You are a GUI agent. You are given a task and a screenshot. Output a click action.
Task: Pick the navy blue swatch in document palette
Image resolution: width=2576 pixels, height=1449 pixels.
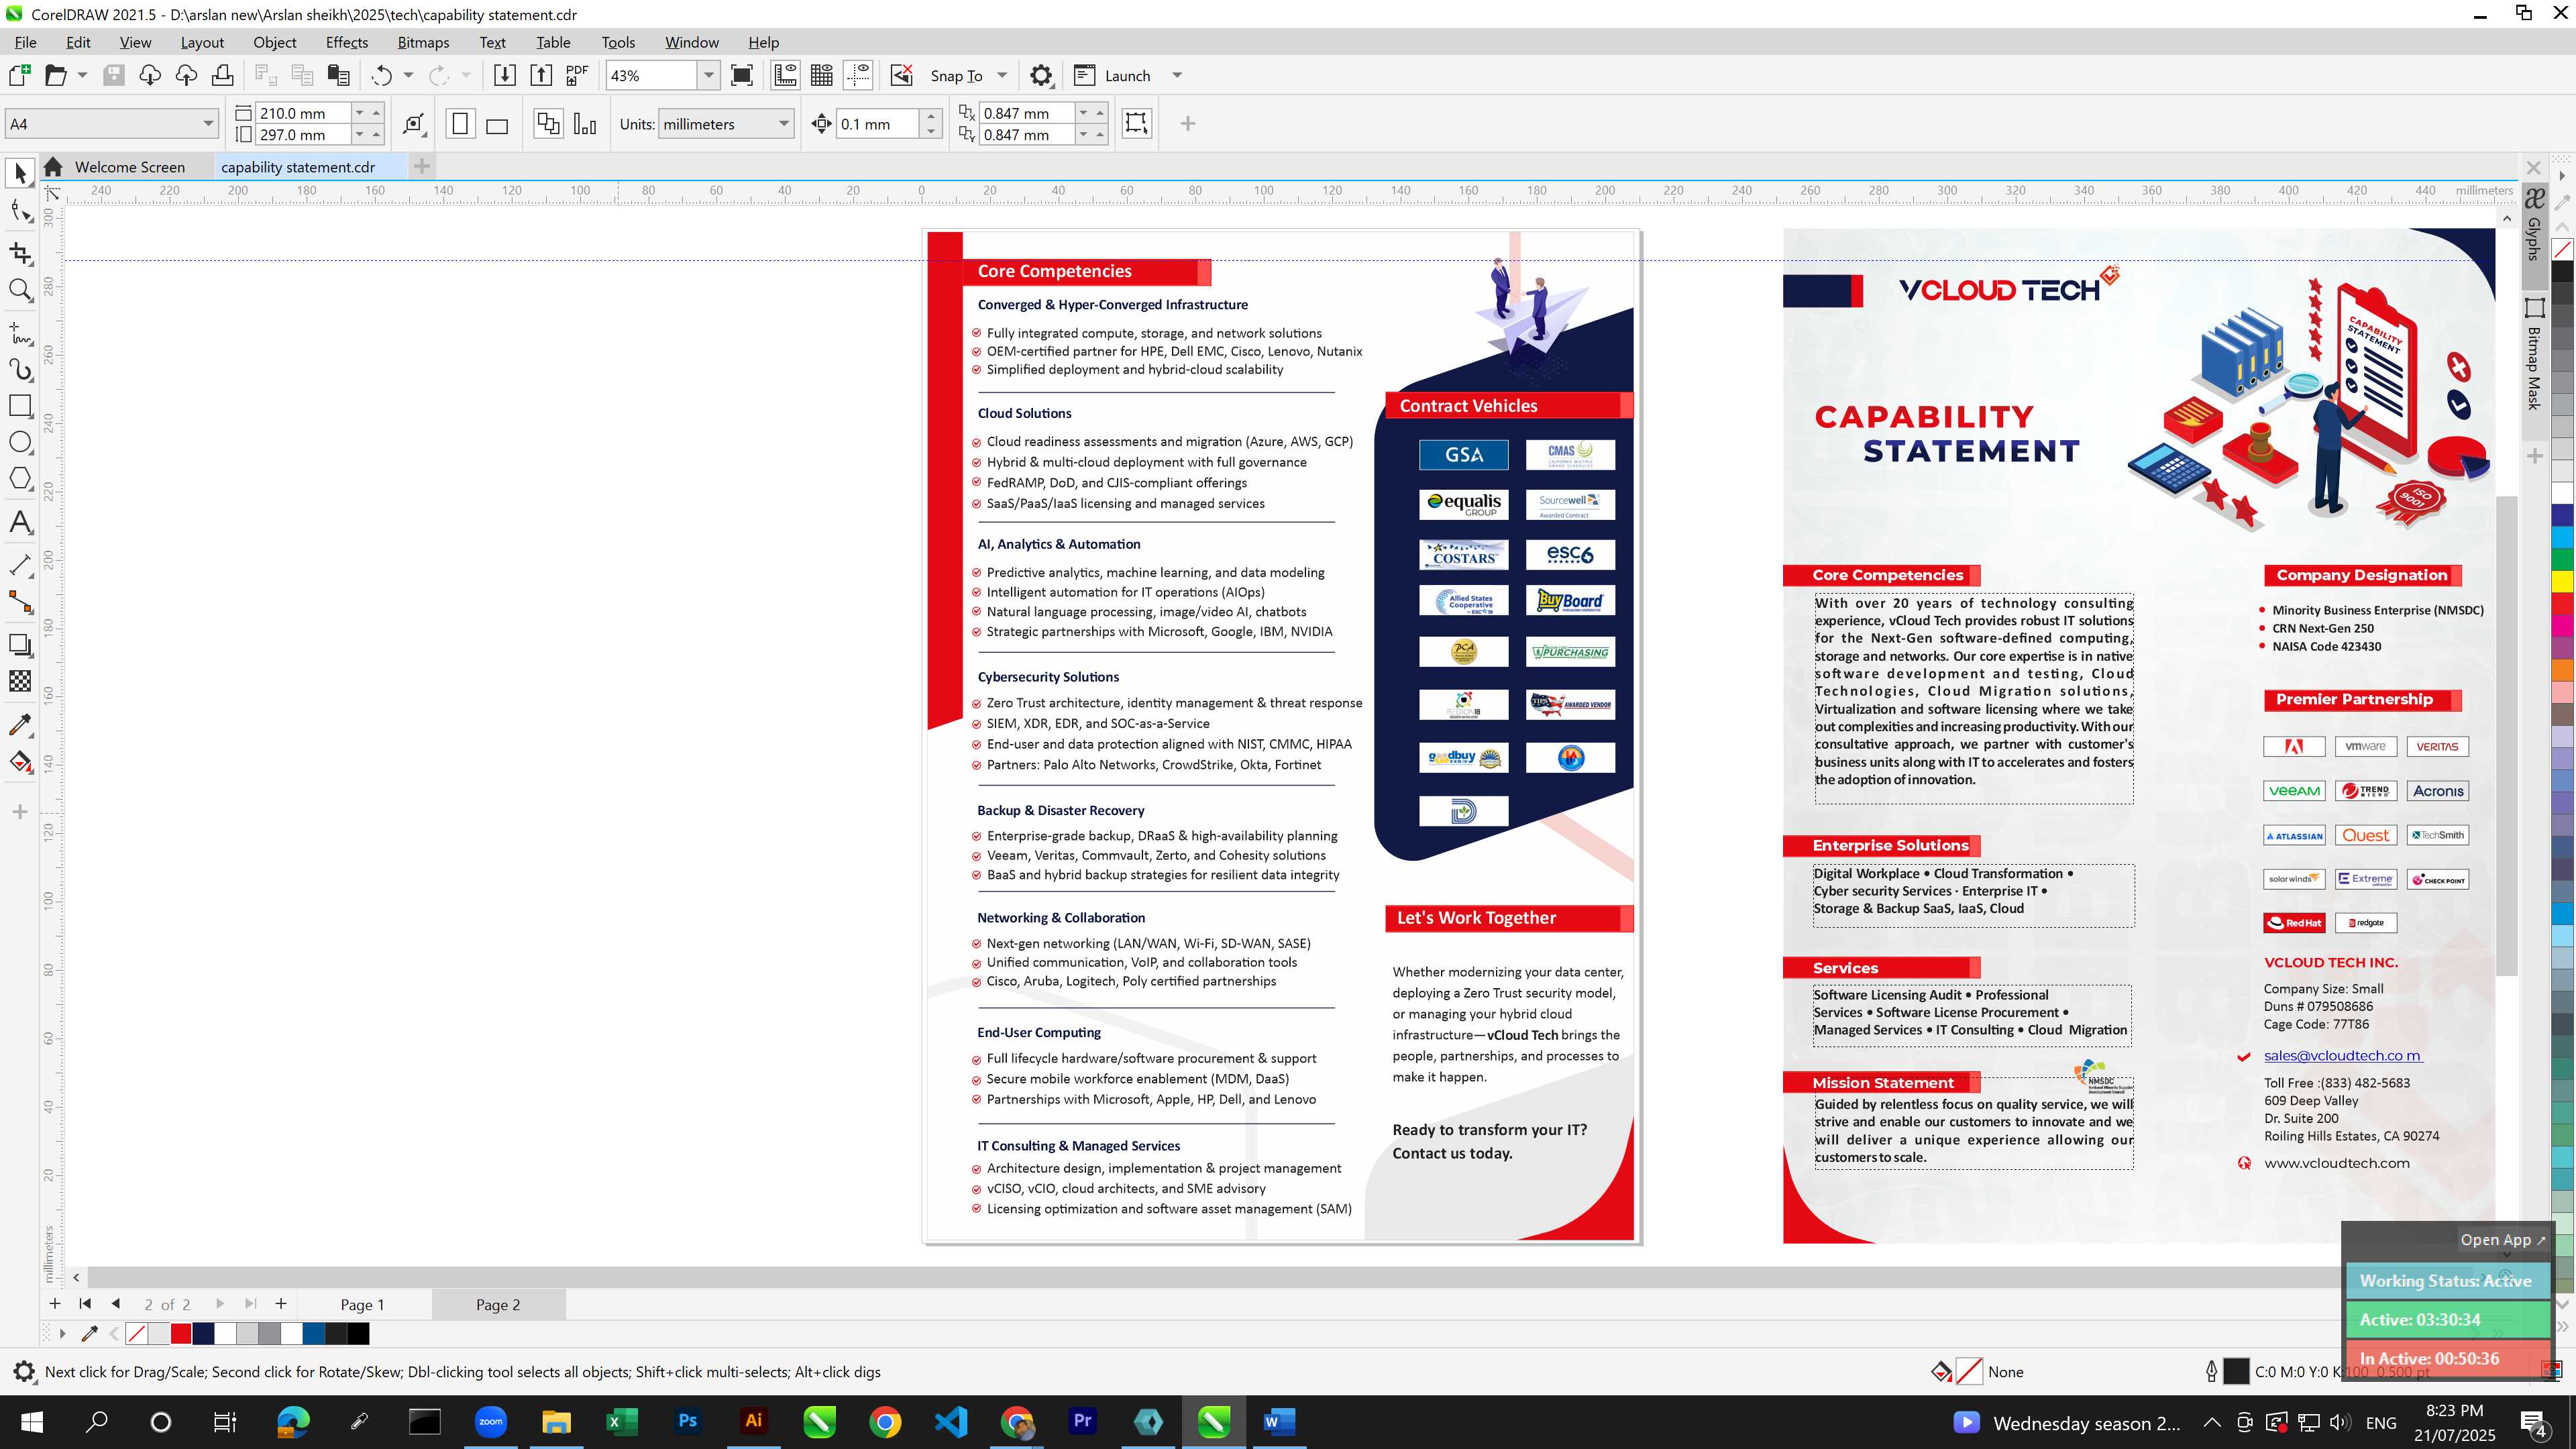pos(203,1334)
